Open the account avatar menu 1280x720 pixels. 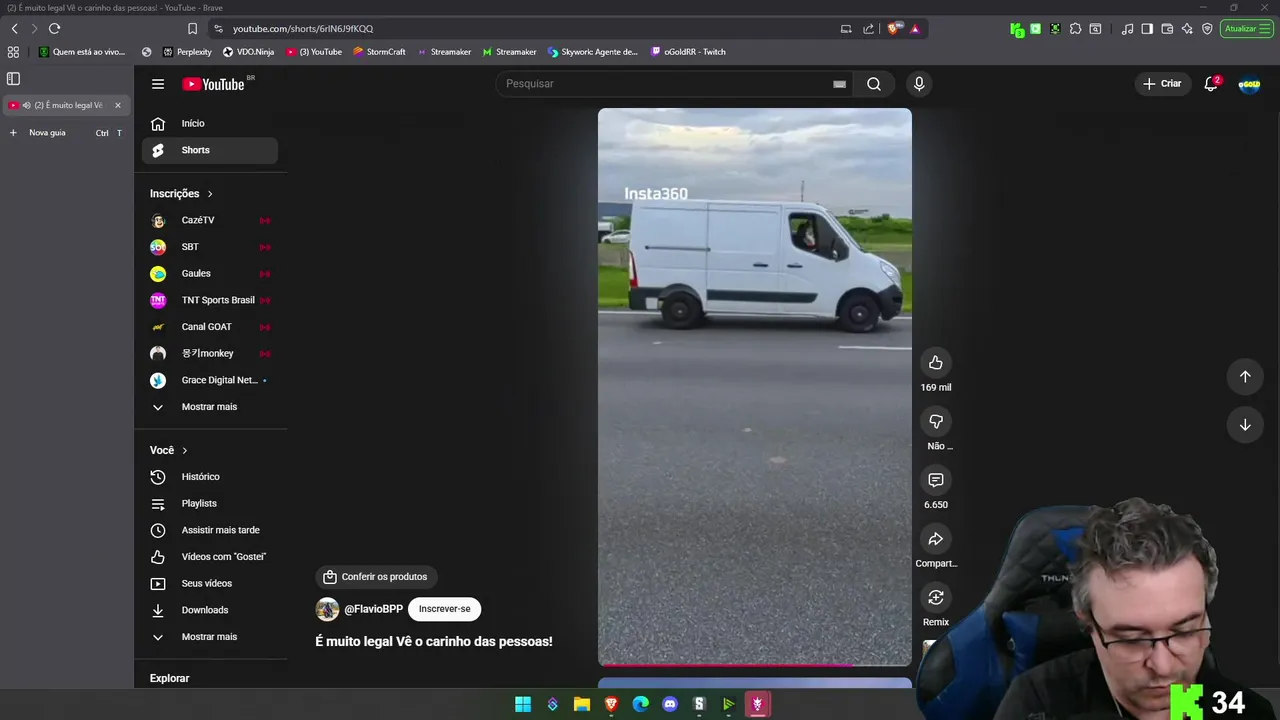coord(1249,84)
